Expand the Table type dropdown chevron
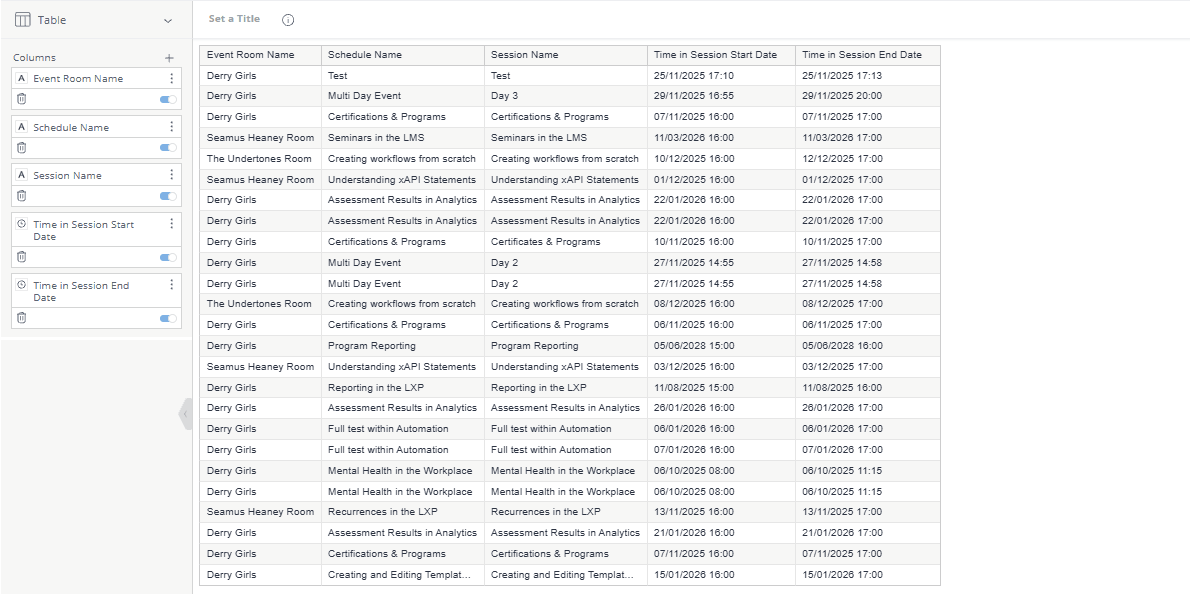 [167, 20]
